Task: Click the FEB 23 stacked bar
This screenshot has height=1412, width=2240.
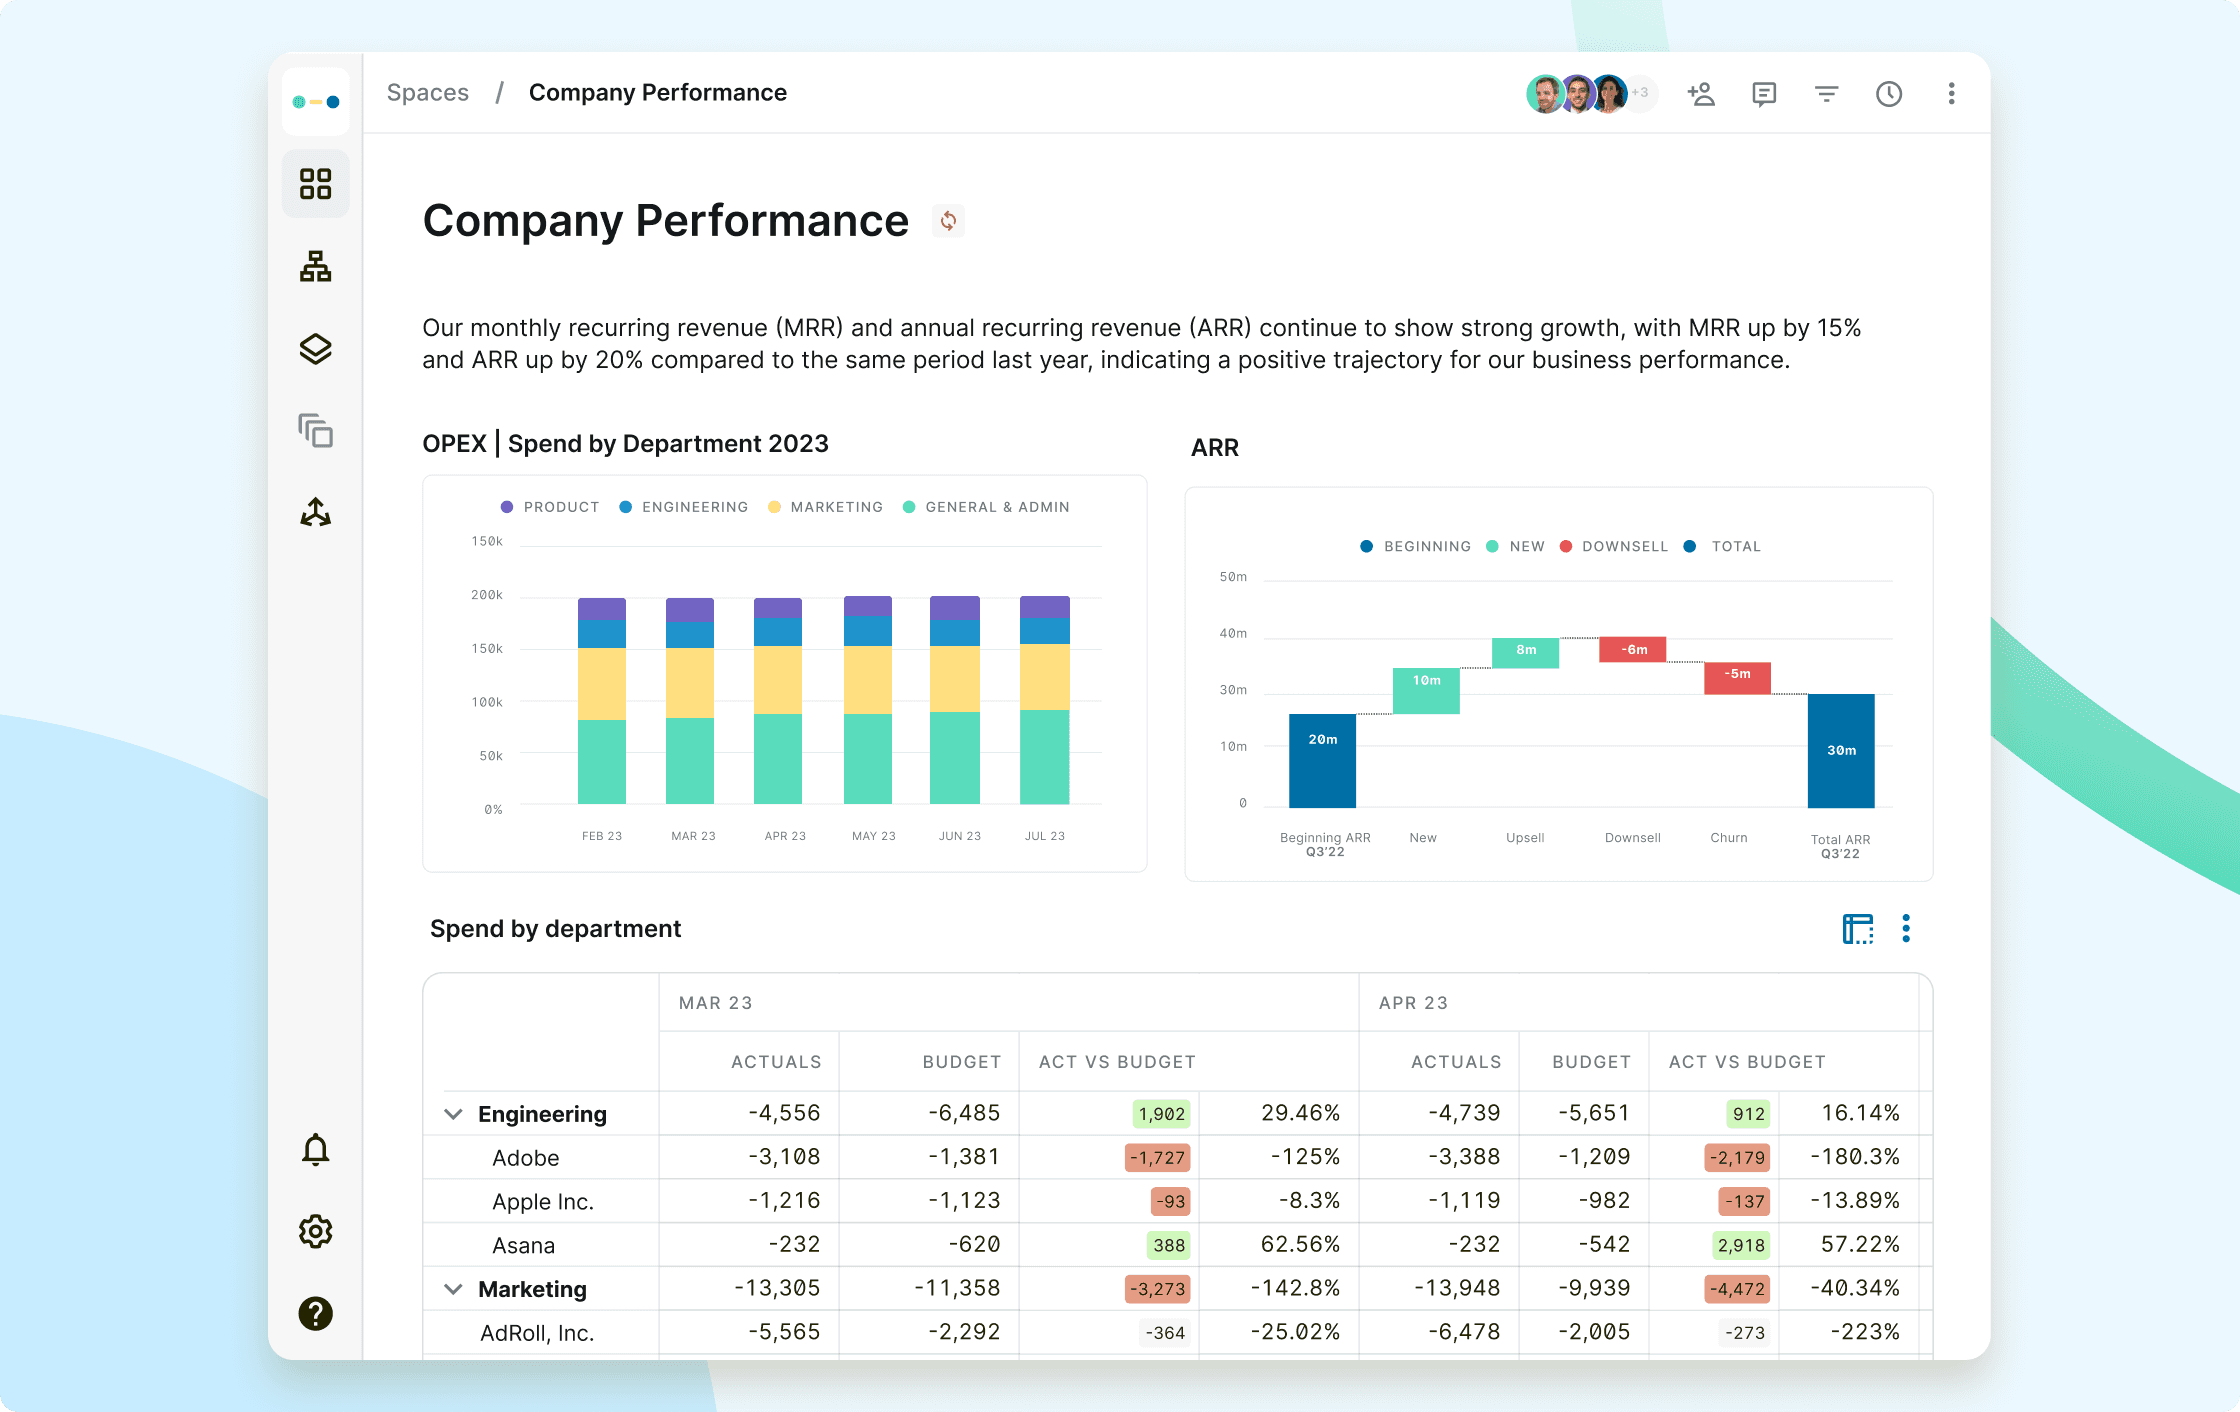Action: [602, 701]
